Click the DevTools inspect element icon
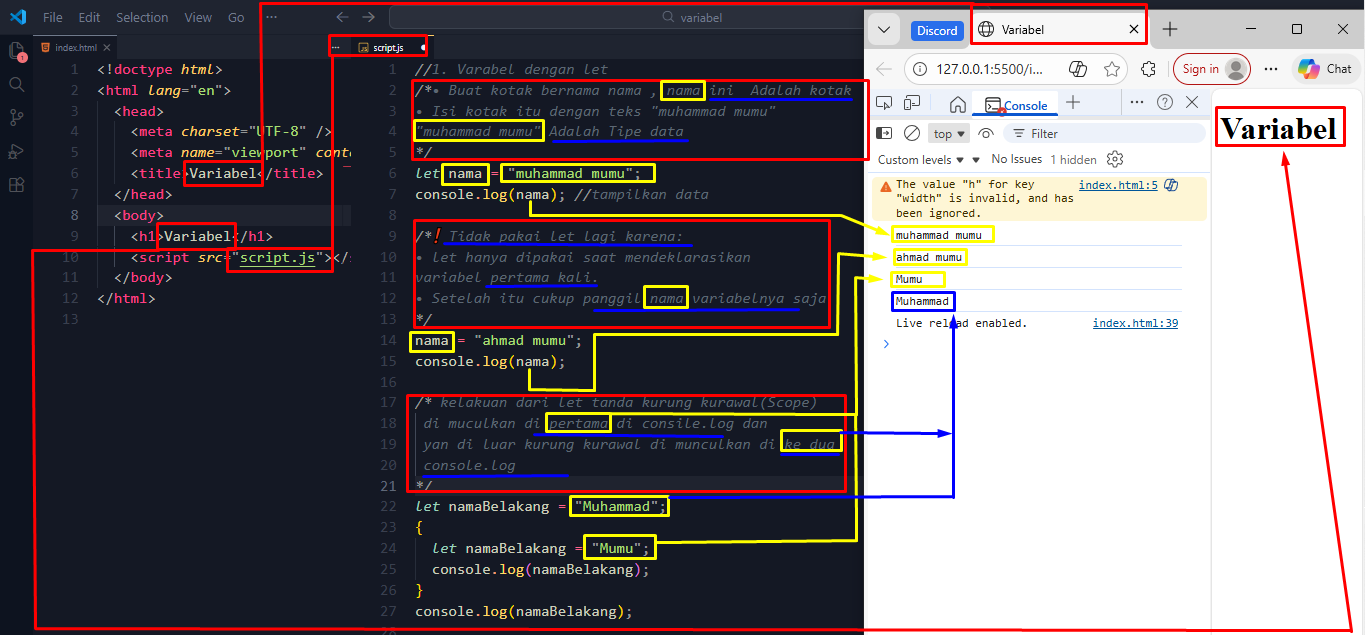1365x635 pixels. click(x=884, y=103)
